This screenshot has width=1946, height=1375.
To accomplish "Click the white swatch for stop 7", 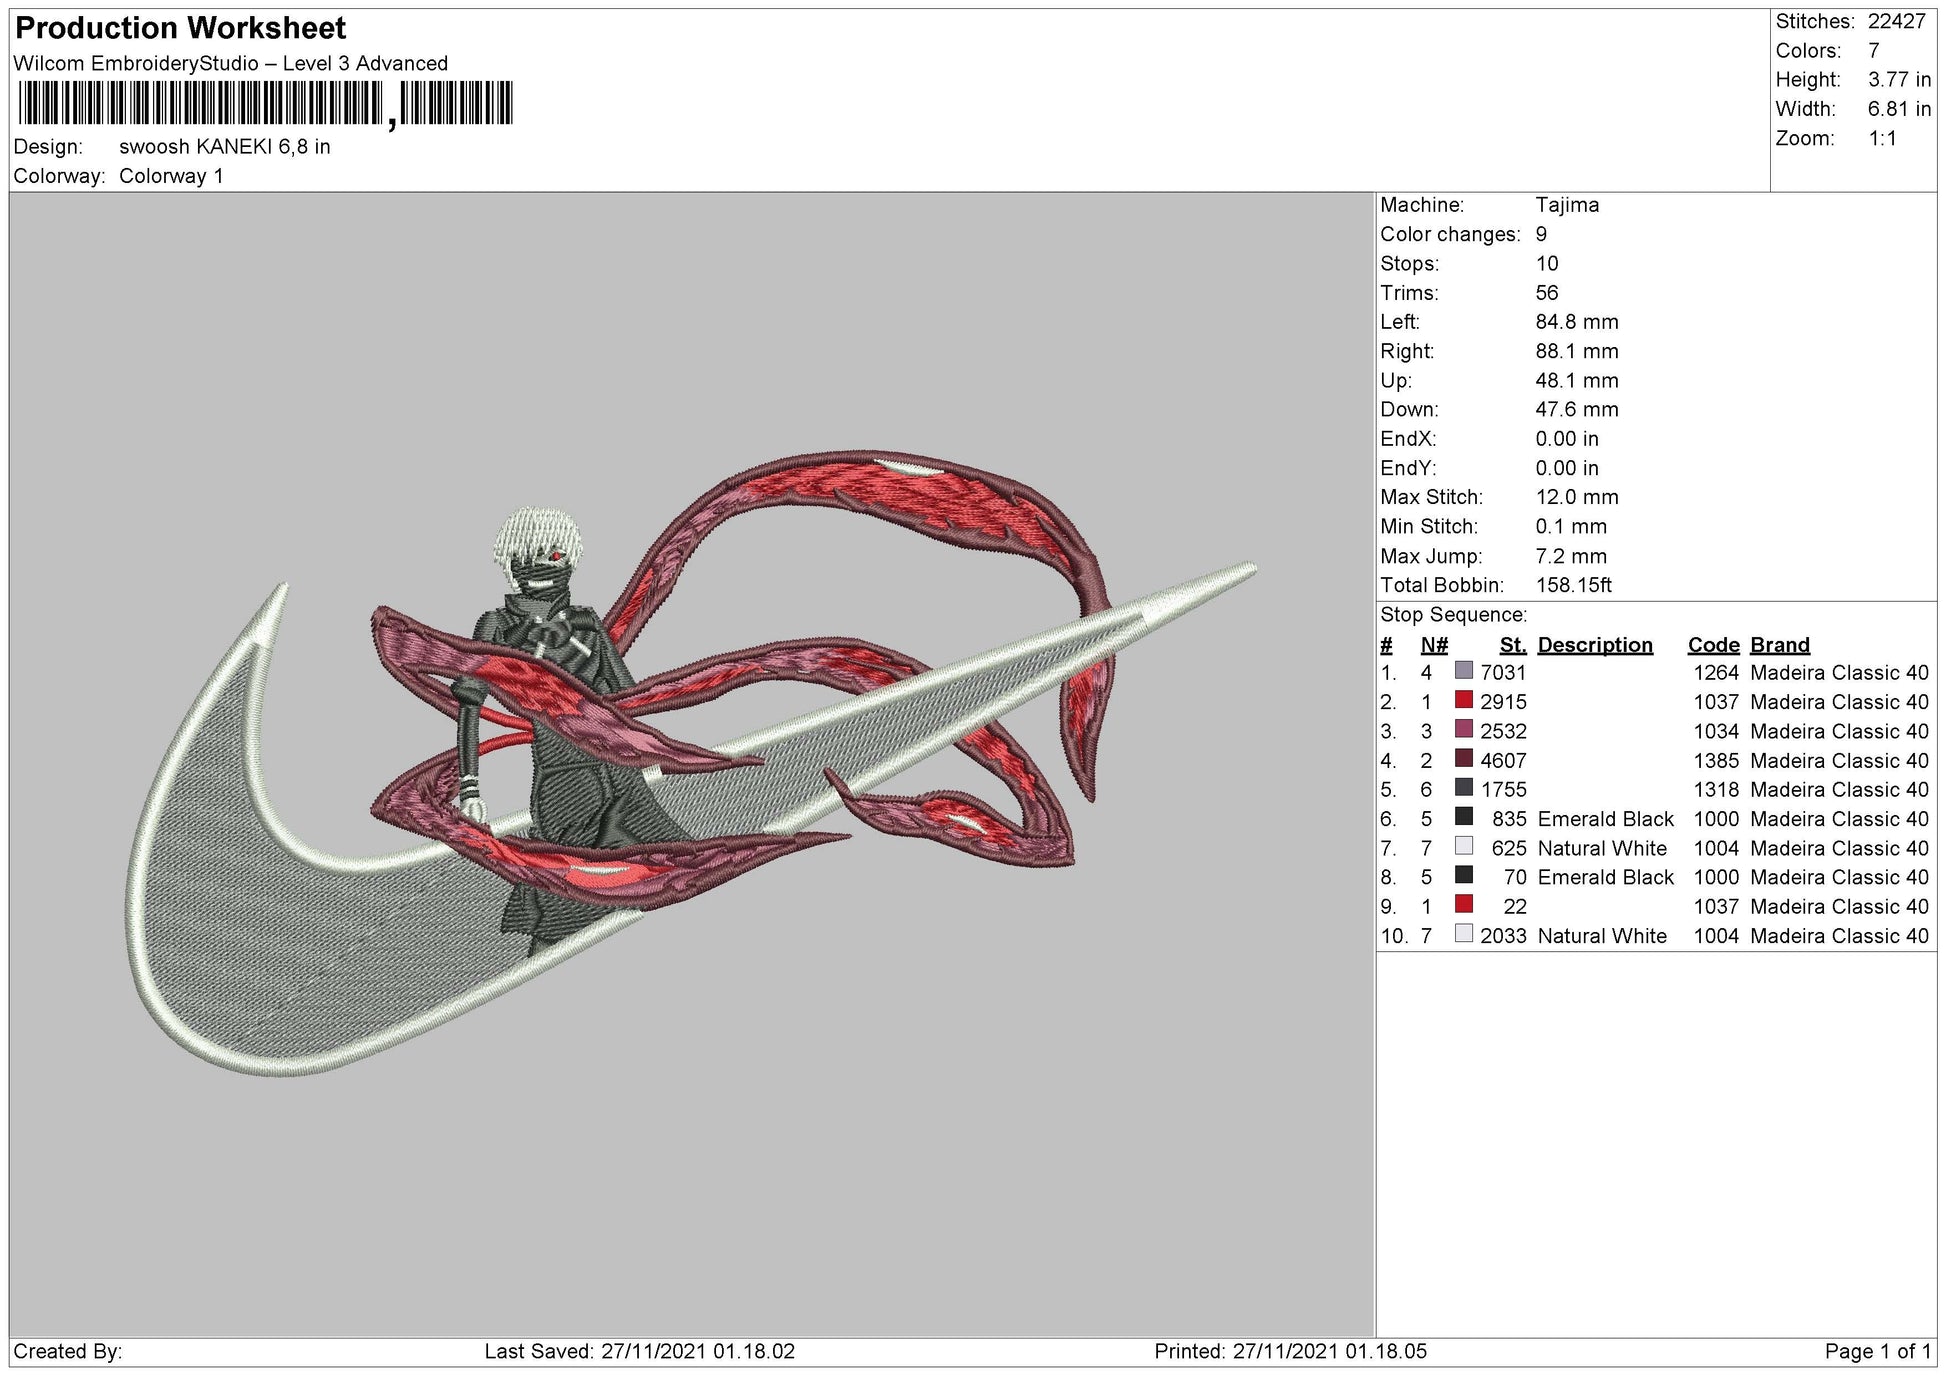I will click(1464, 846).
